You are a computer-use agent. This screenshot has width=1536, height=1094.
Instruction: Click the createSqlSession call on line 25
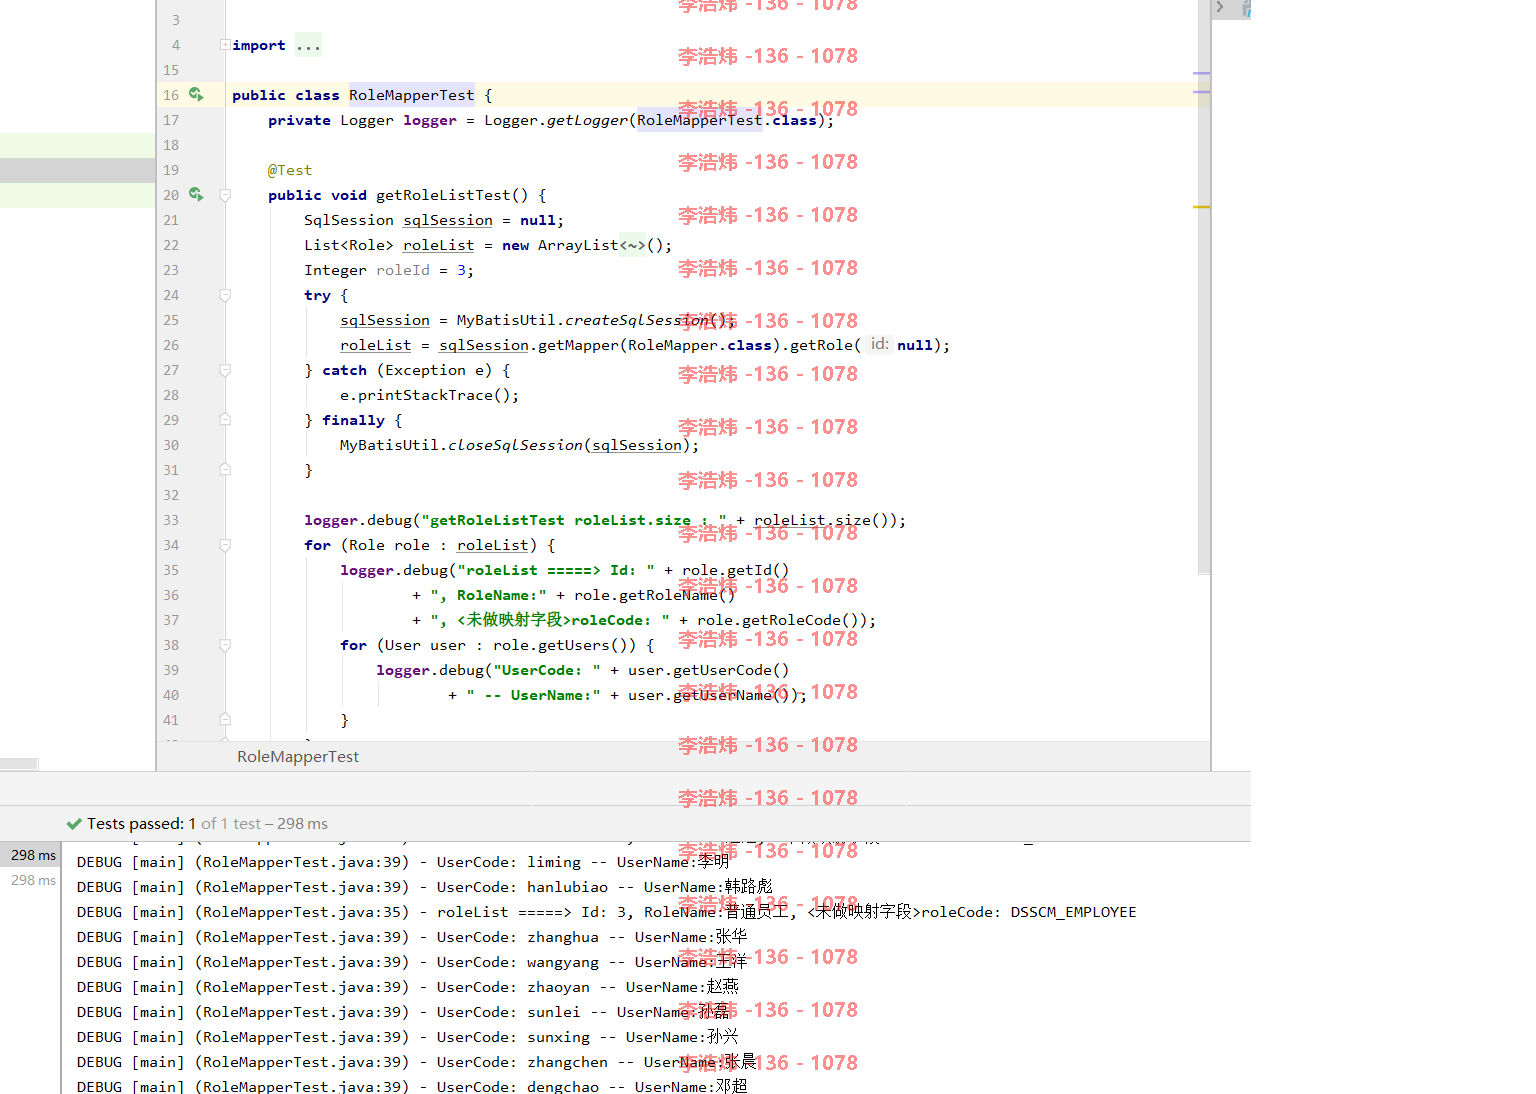point(636,320)
